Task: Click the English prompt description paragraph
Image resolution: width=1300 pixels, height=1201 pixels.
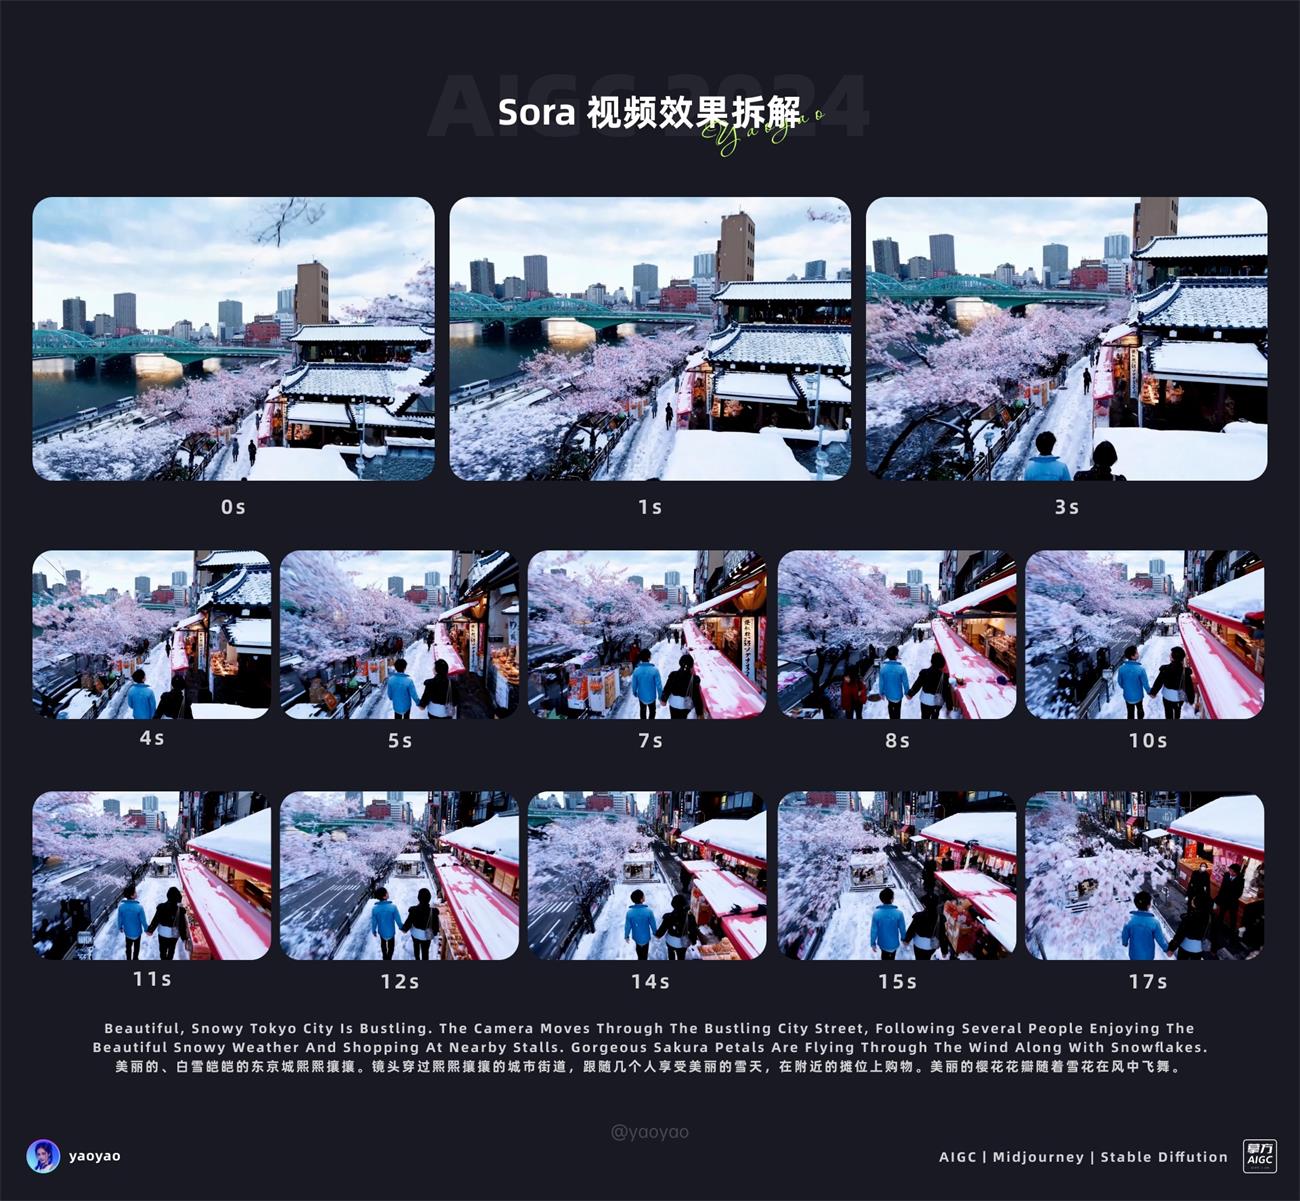Action: (650, 1037)
